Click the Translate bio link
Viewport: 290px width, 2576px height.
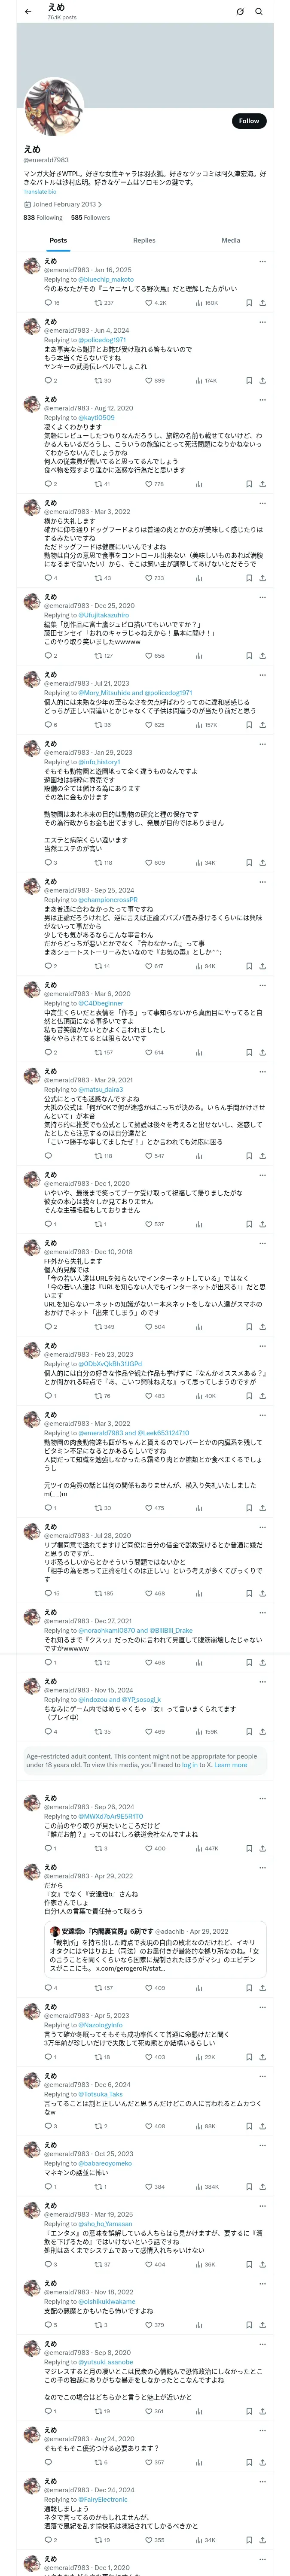[40, 191]
